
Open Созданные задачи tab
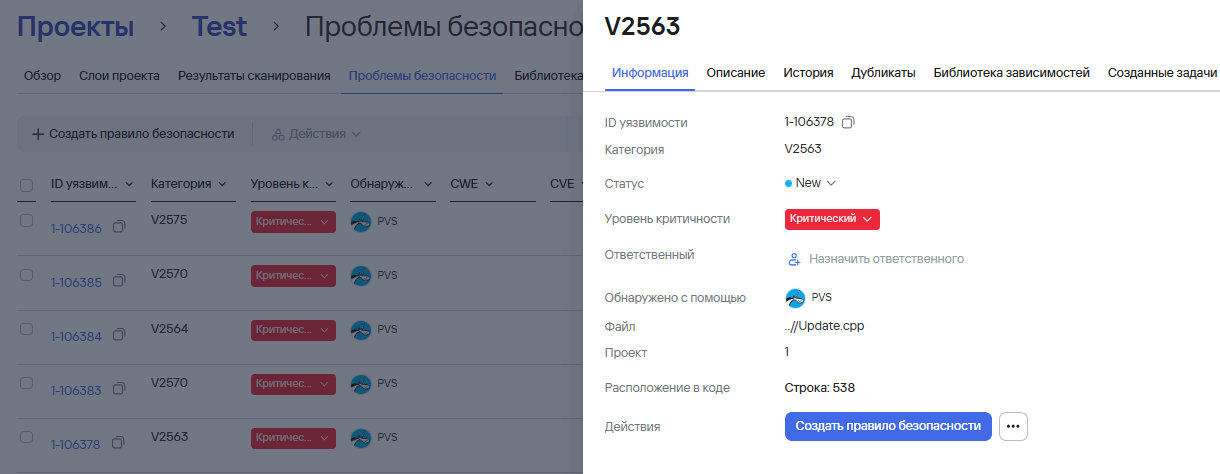[x=1162, y=73]
